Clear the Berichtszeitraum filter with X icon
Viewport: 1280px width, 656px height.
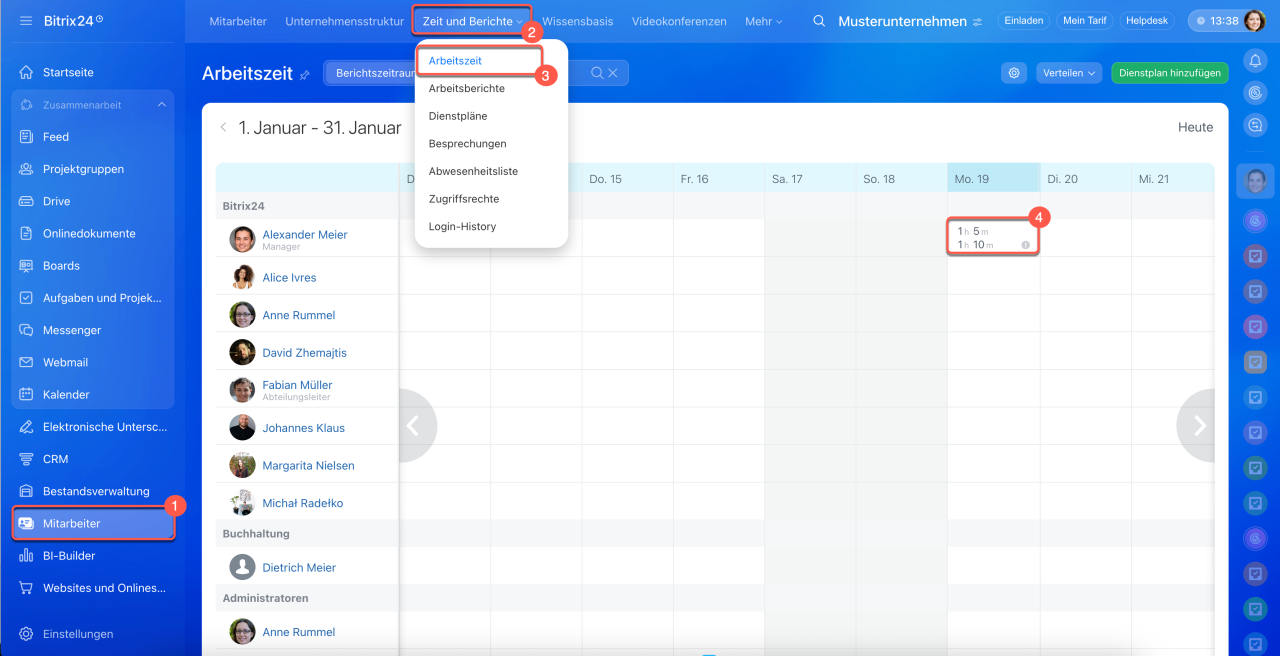[613, 73]
